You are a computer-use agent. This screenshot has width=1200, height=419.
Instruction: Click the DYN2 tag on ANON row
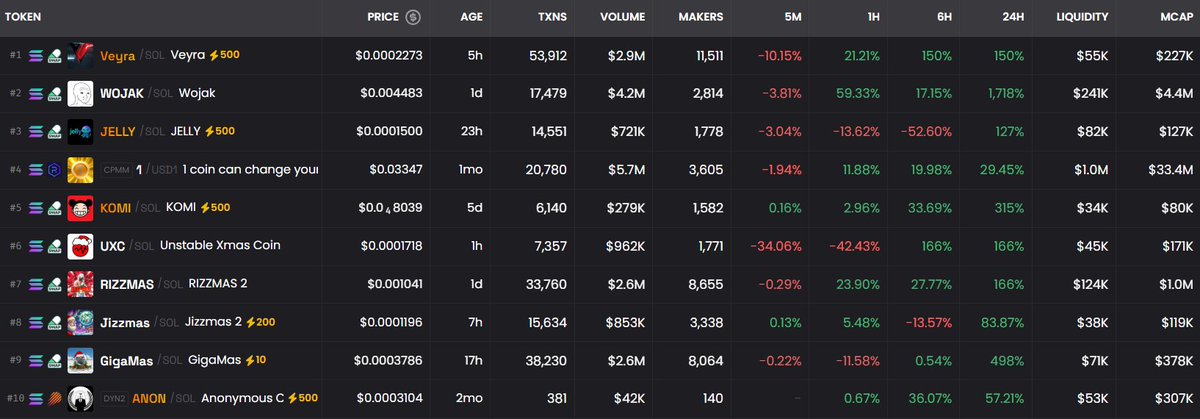112,397
